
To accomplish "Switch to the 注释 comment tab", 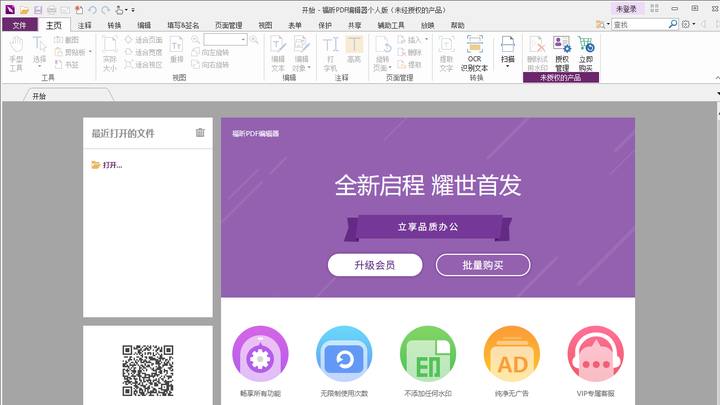I will pos(84,25).
